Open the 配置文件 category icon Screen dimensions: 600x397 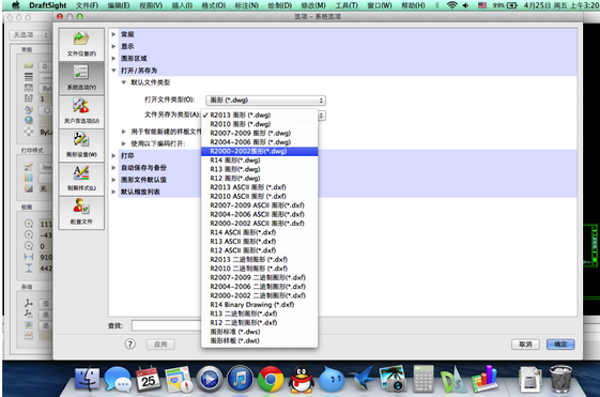coord(81,212)
